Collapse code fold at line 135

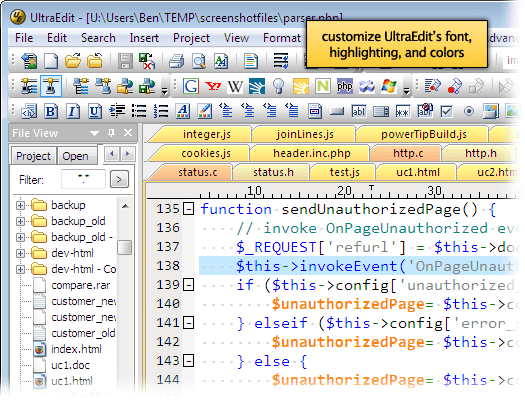(189, 210)
